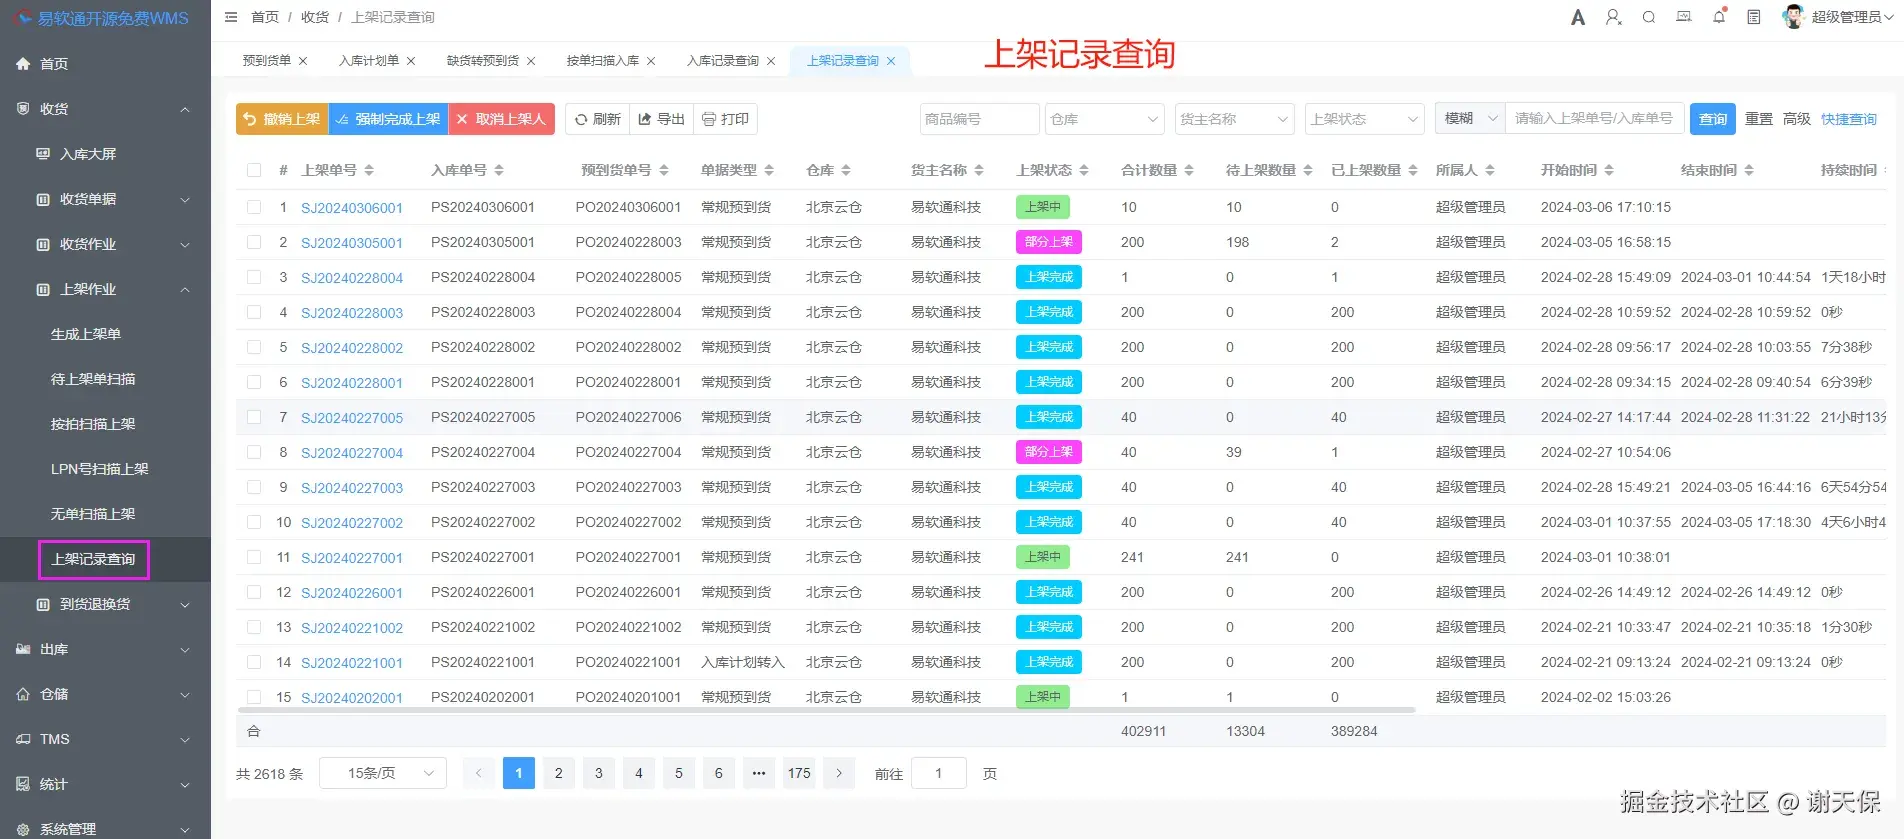Go to page 175 in pagination

(799, 773)
